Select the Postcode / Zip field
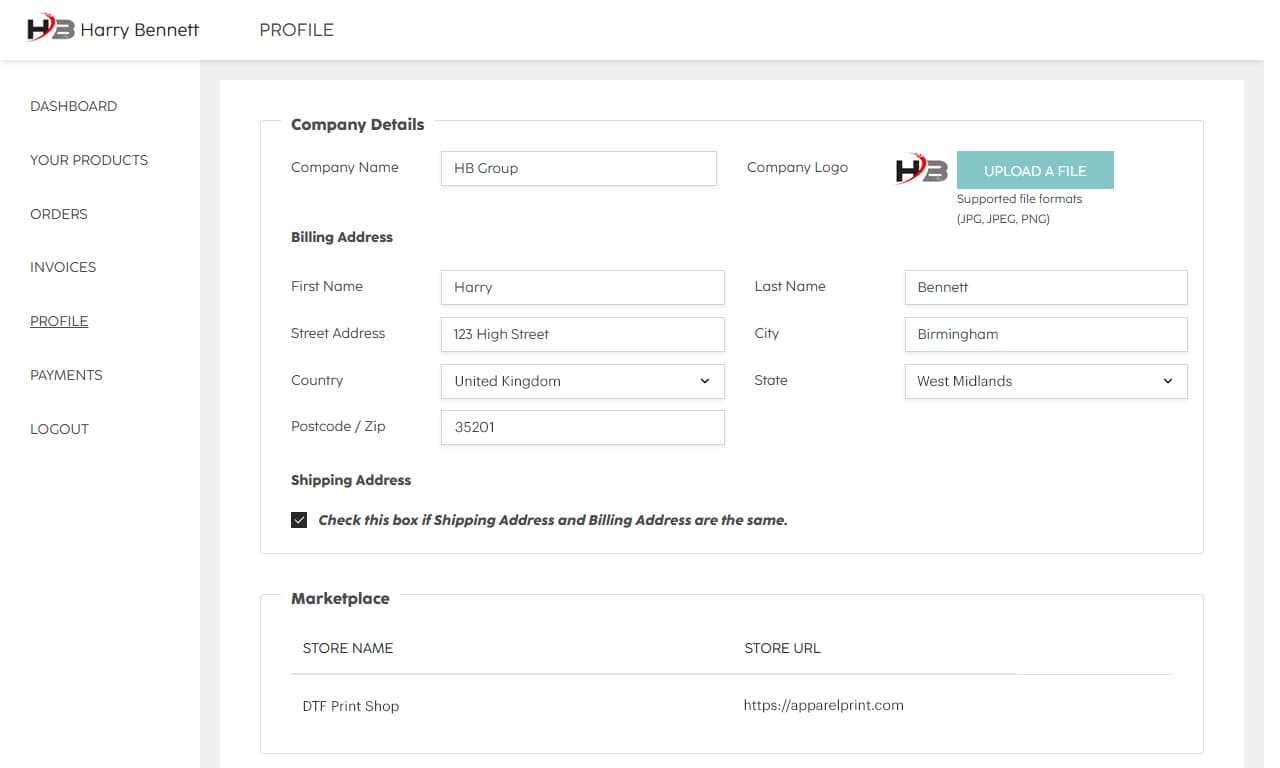 click(x=582, y=427)
